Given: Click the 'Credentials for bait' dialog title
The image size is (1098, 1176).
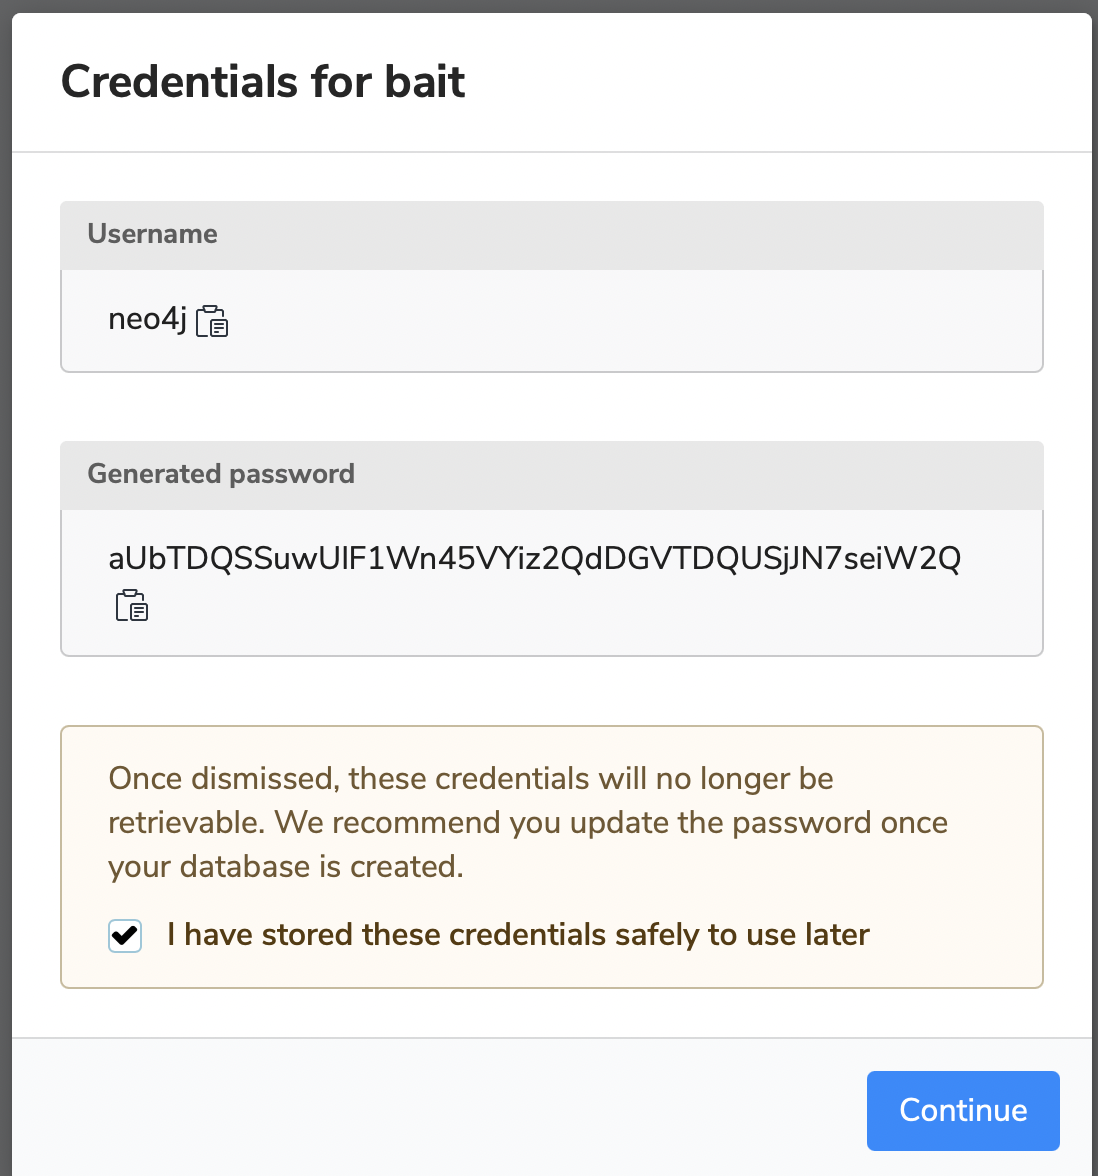Looking at the screenshot, I should tap(263, 82).
